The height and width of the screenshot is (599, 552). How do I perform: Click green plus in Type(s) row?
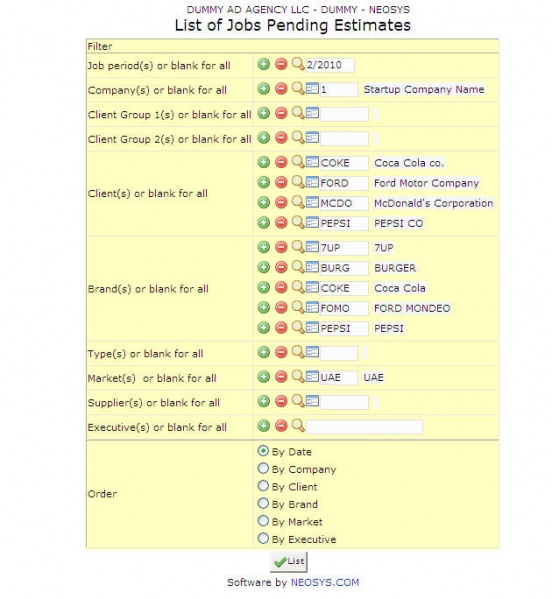coord(264,352)
